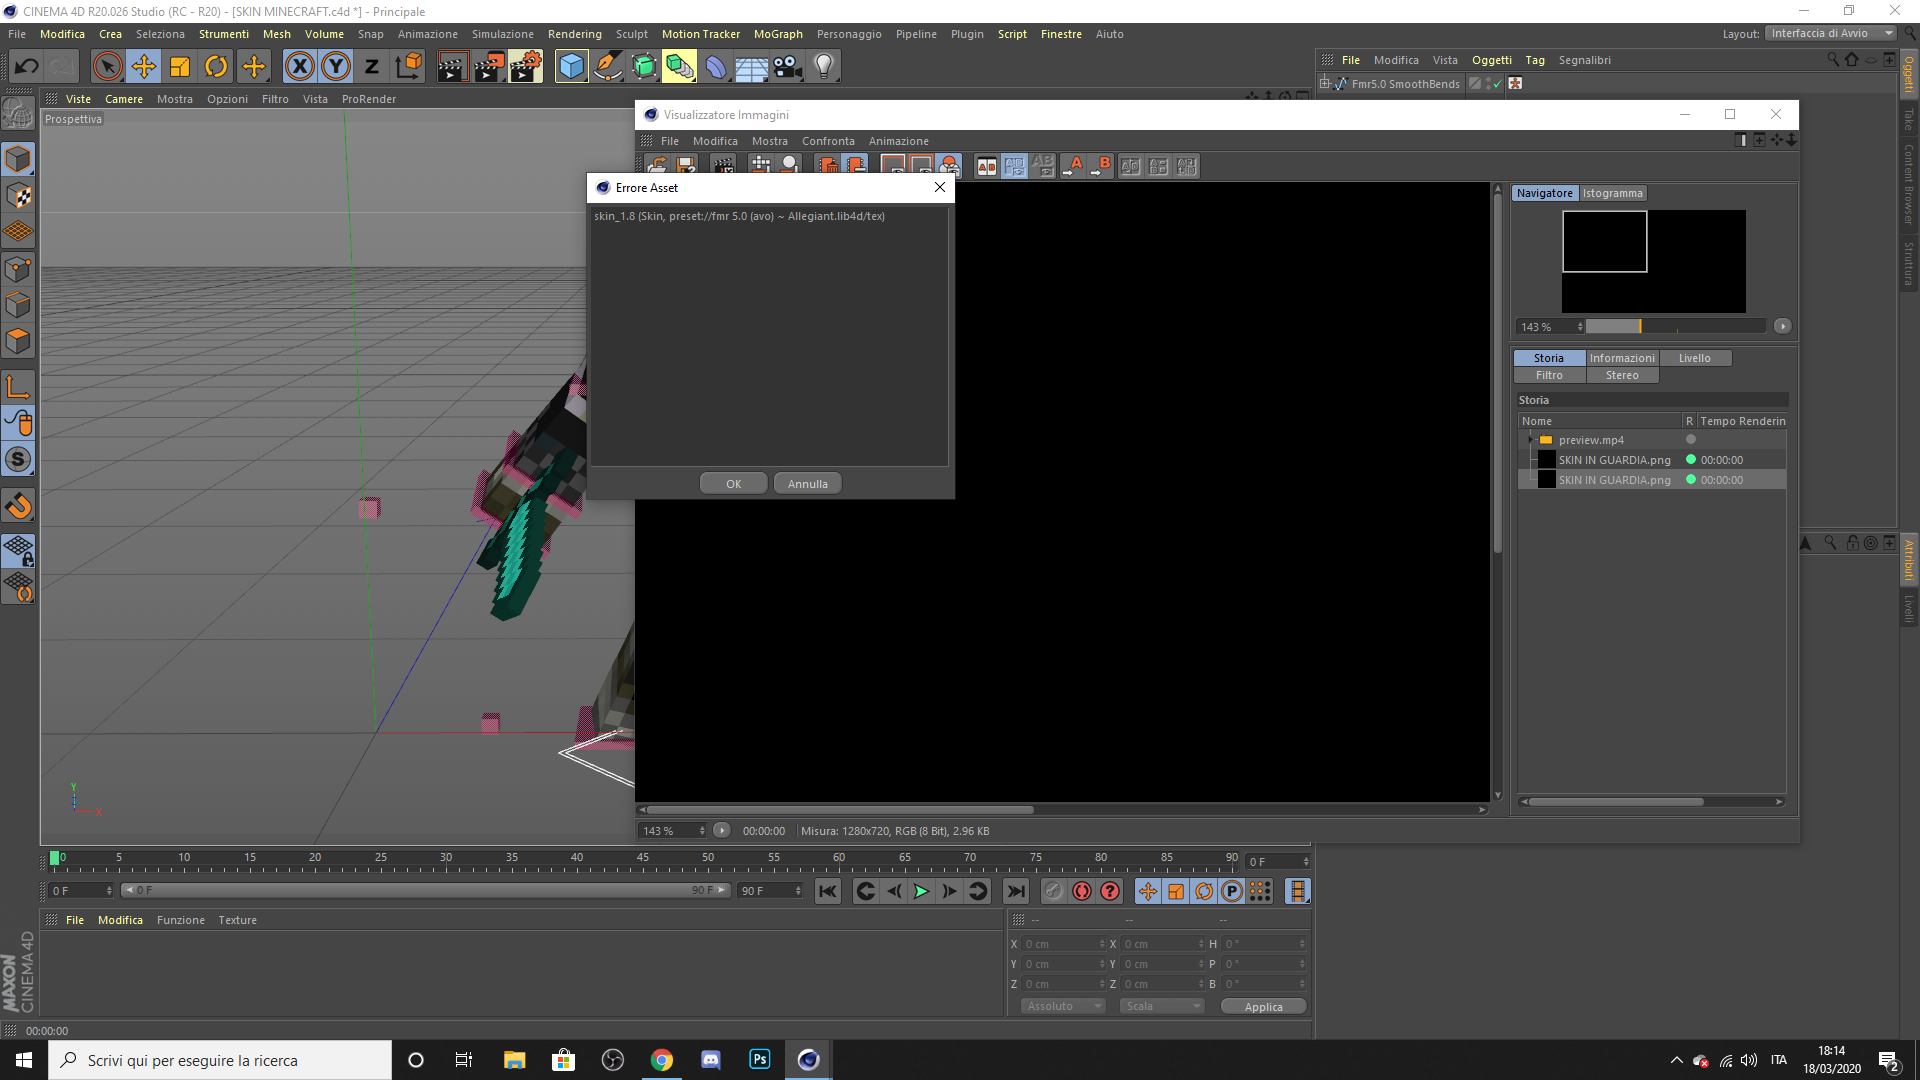The width and height of the screenshot is (1920, 1080).
Task: Open zoom 143 % stepper in viewer status bar
Action: click(702, 831)
